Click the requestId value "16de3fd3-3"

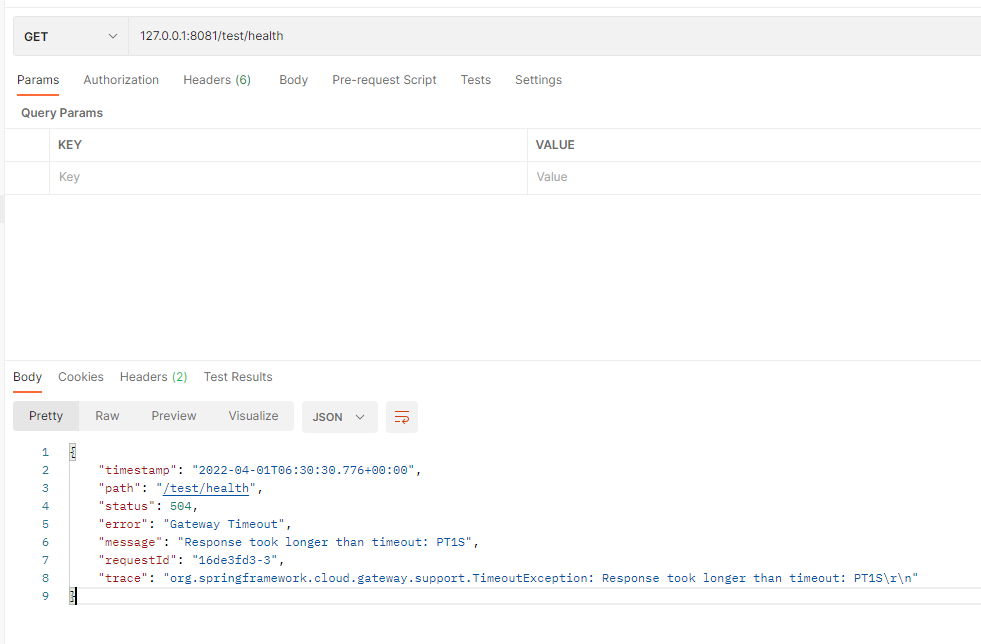(235, 560)
